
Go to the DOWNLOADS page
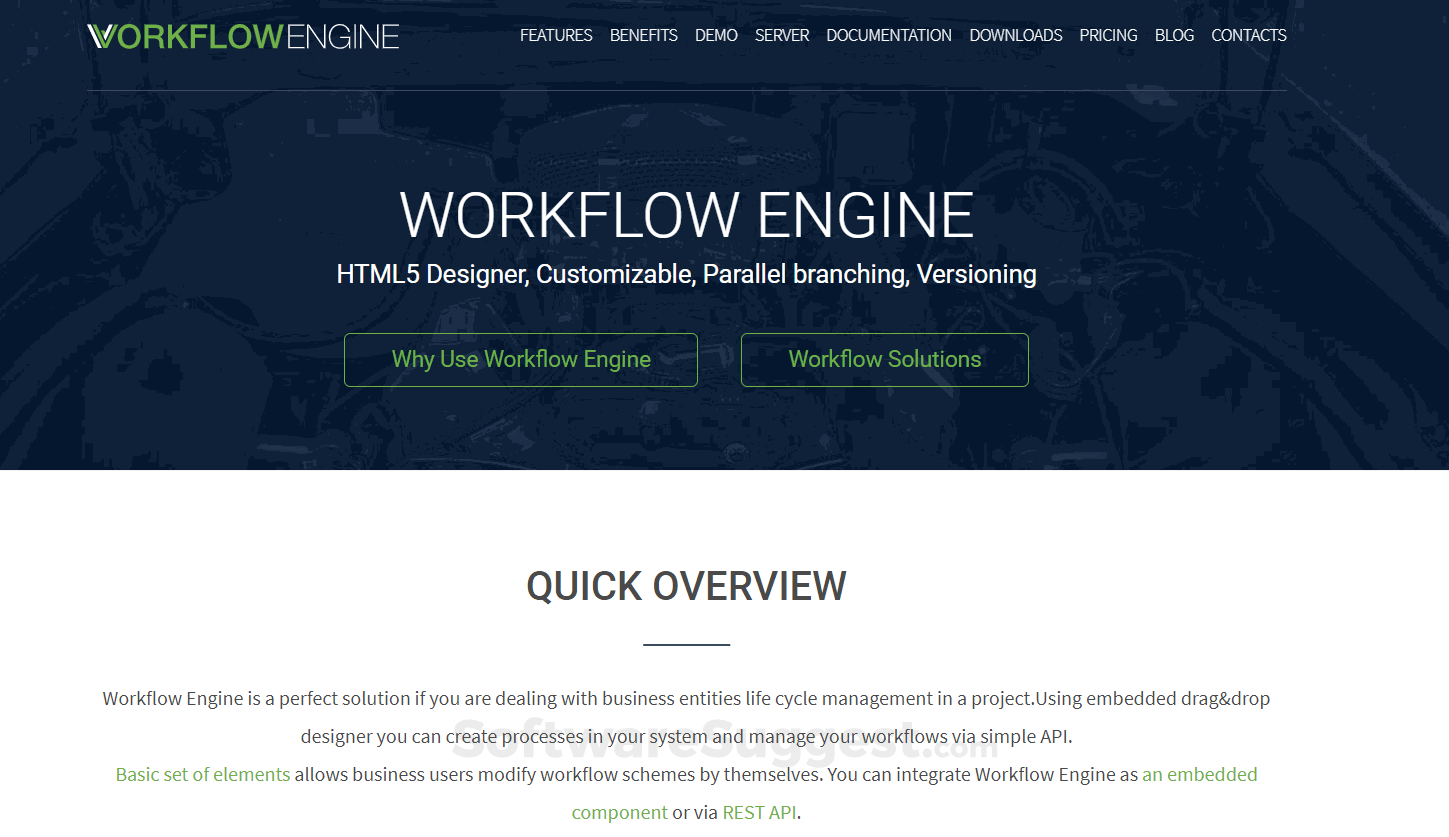[x=1016, y=35]
